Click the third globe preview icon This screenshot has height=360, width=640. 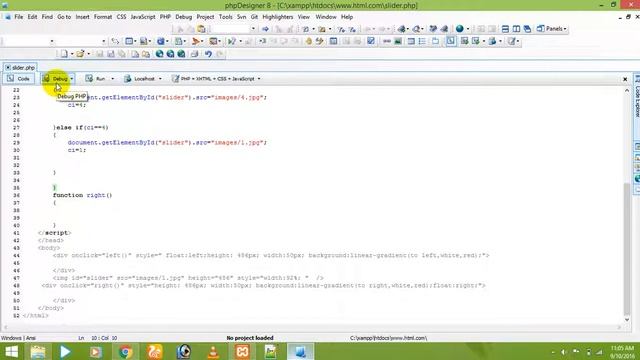pyautogui.click(x=181, y=54)
